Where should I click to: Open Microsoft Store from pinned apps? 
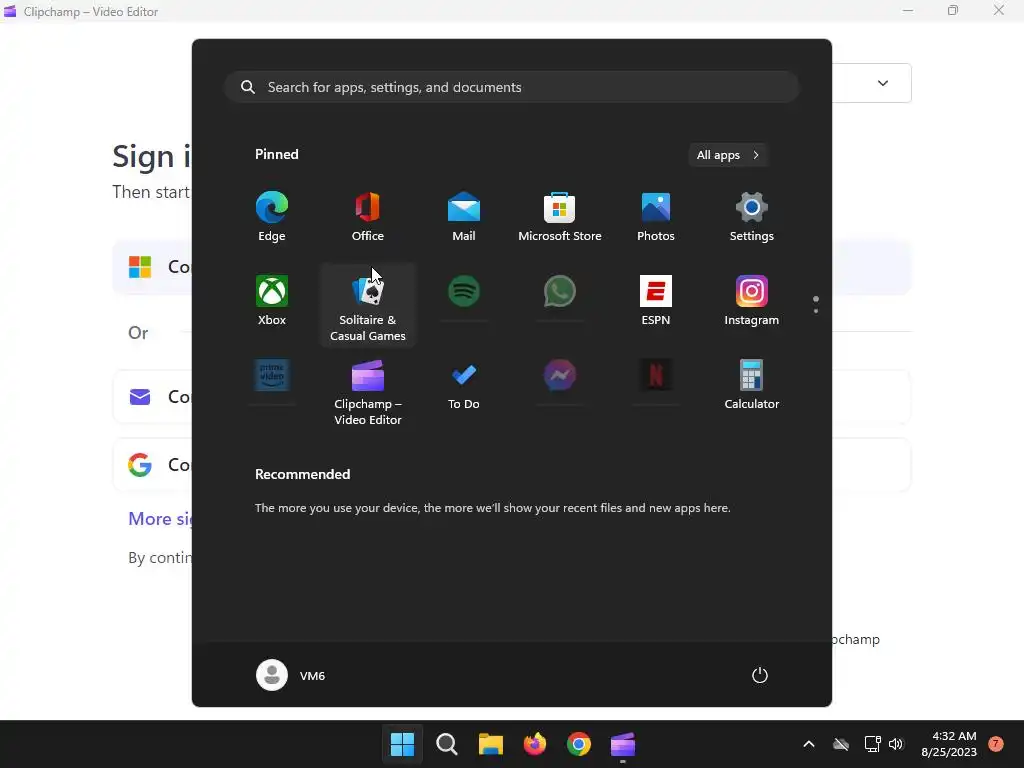click(560, 216)
